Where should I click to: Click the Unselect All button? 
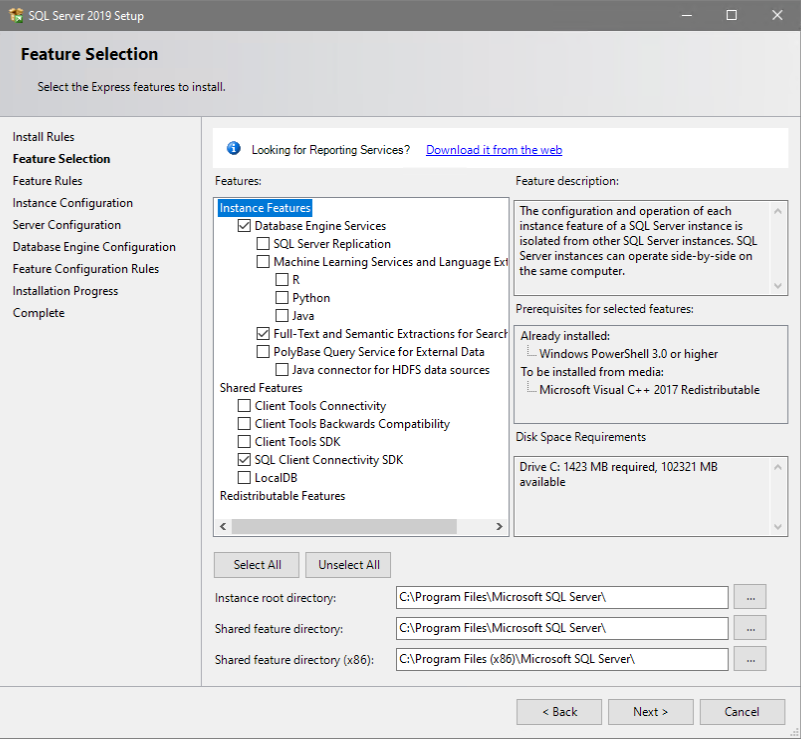tap(348, 565)
